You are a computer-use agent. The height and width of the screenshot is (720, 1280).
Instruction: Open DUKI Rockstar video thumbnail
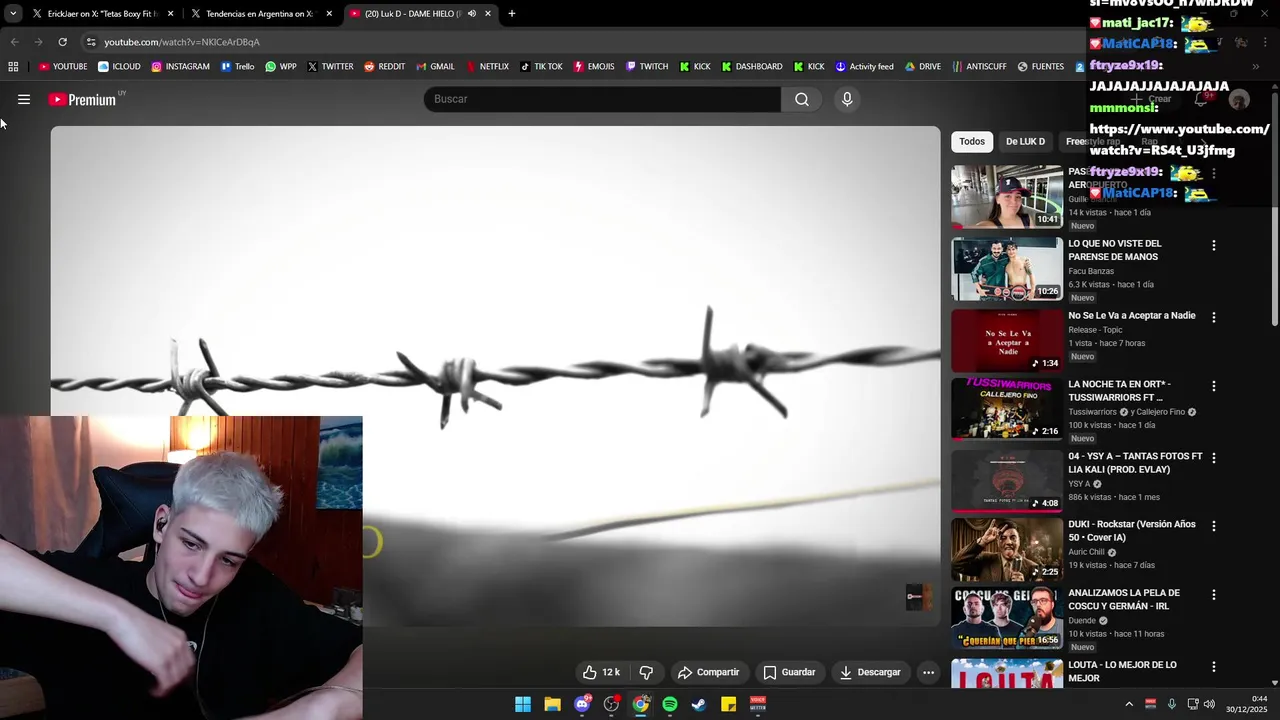1007,549
